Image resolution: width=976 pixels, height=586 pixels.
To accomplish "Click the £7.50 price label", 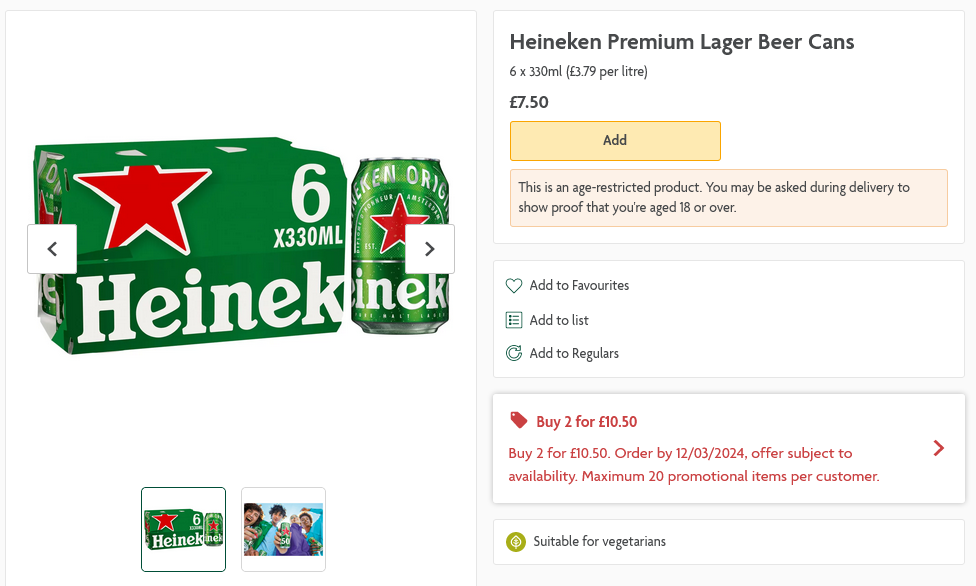I will 529,102.
